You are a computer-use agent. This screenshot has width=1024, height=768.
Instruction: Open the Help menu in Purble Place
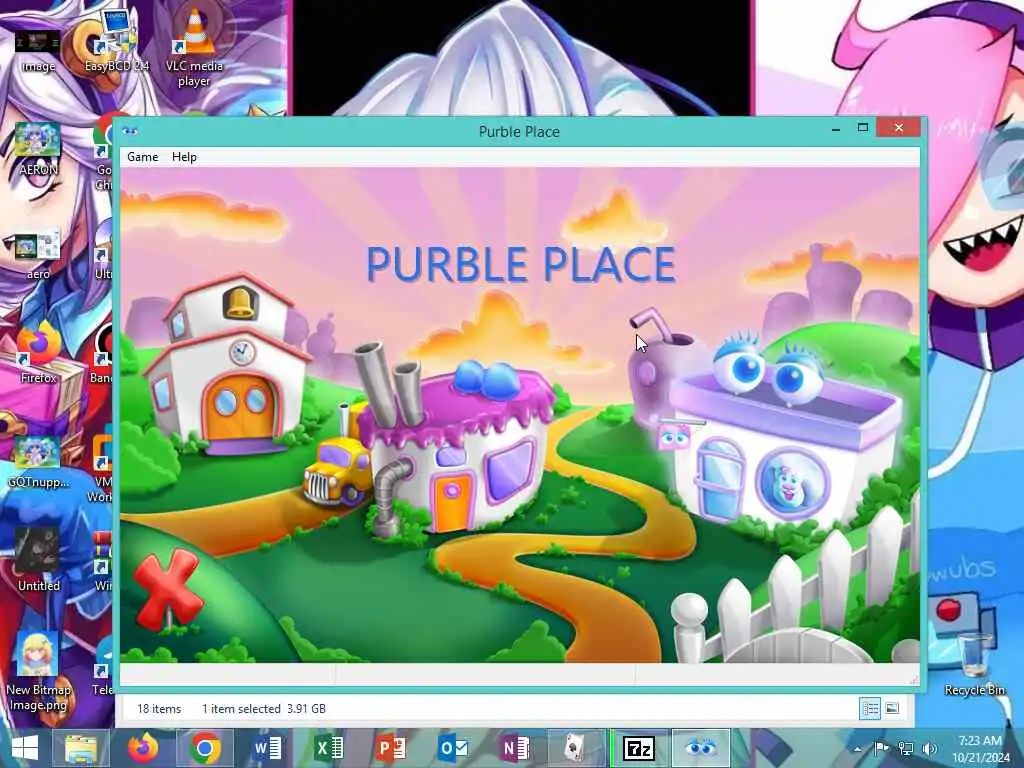coord(184,157)
